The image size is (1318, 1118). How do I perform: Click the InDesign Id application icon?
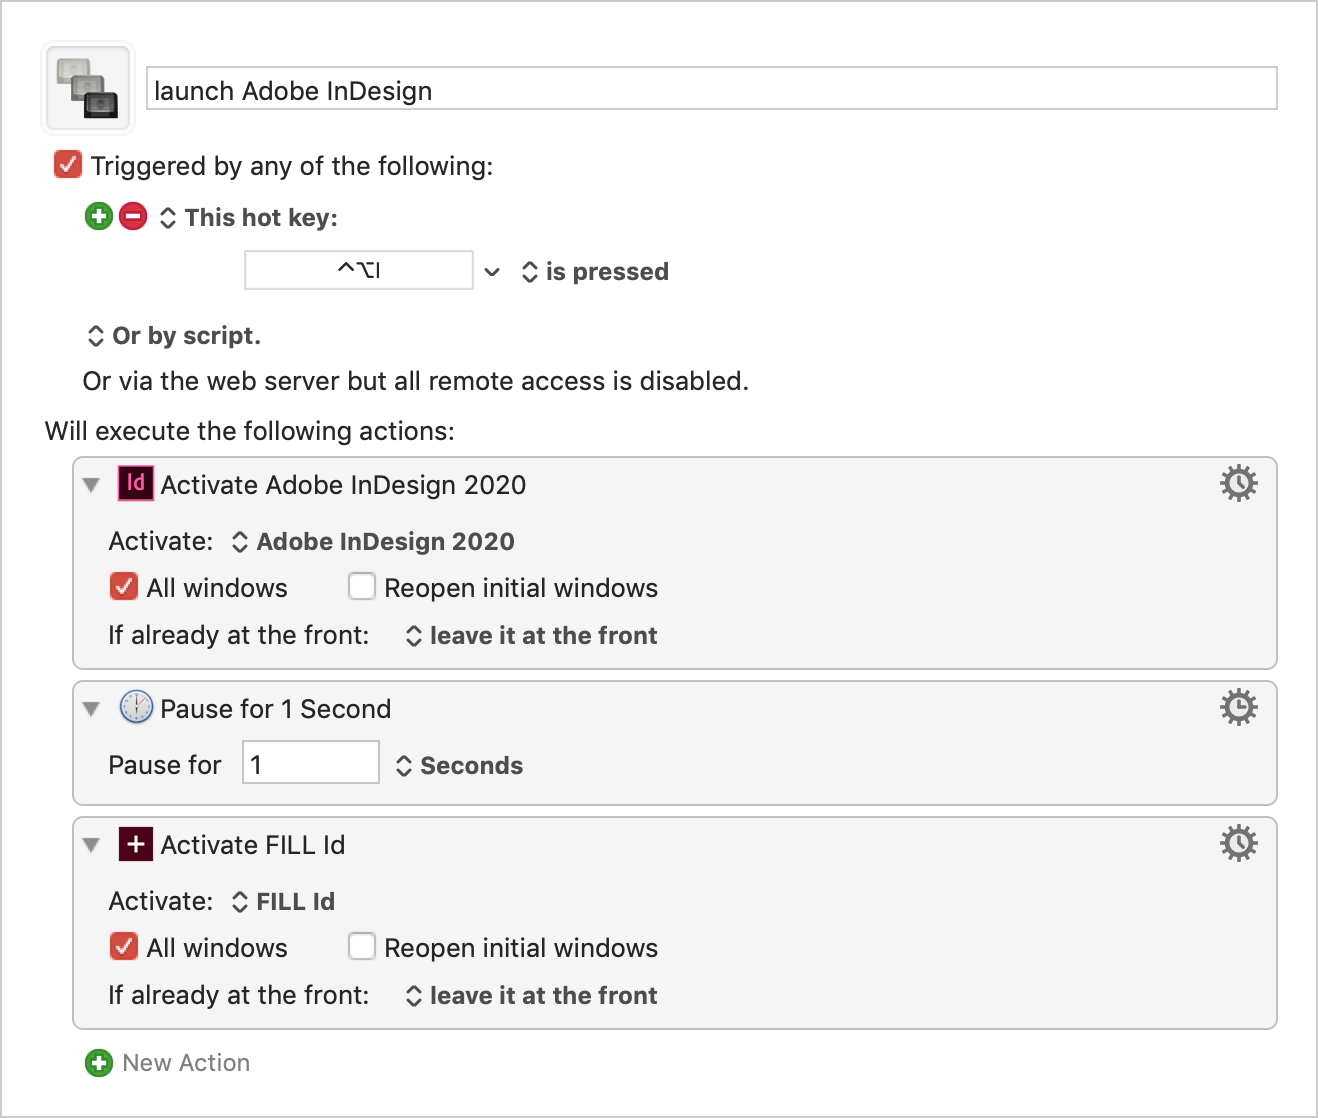click(136, 483)
